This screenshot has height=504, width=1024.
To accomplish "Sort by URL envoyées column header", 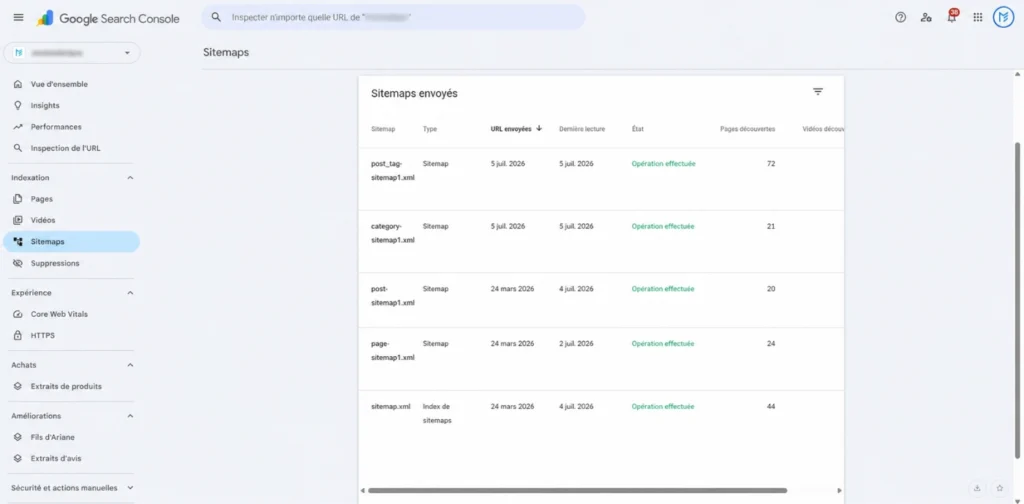I will click(511, 129).
